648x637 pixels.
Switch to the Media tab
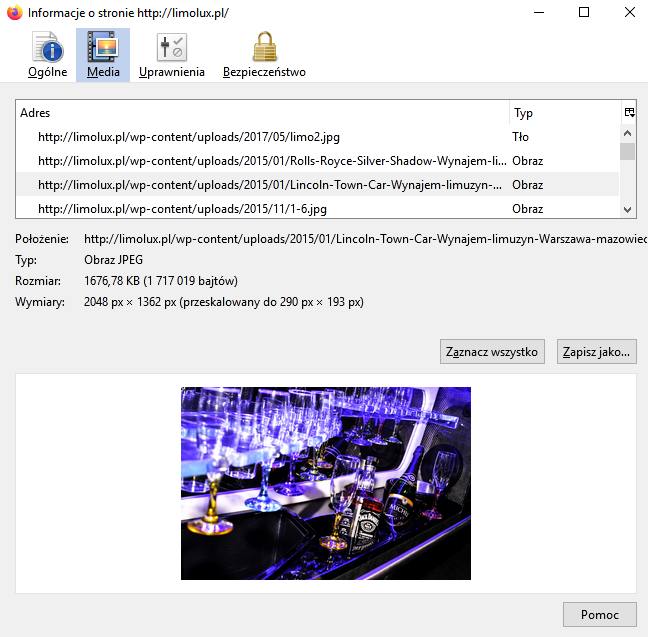pos(103,55)
